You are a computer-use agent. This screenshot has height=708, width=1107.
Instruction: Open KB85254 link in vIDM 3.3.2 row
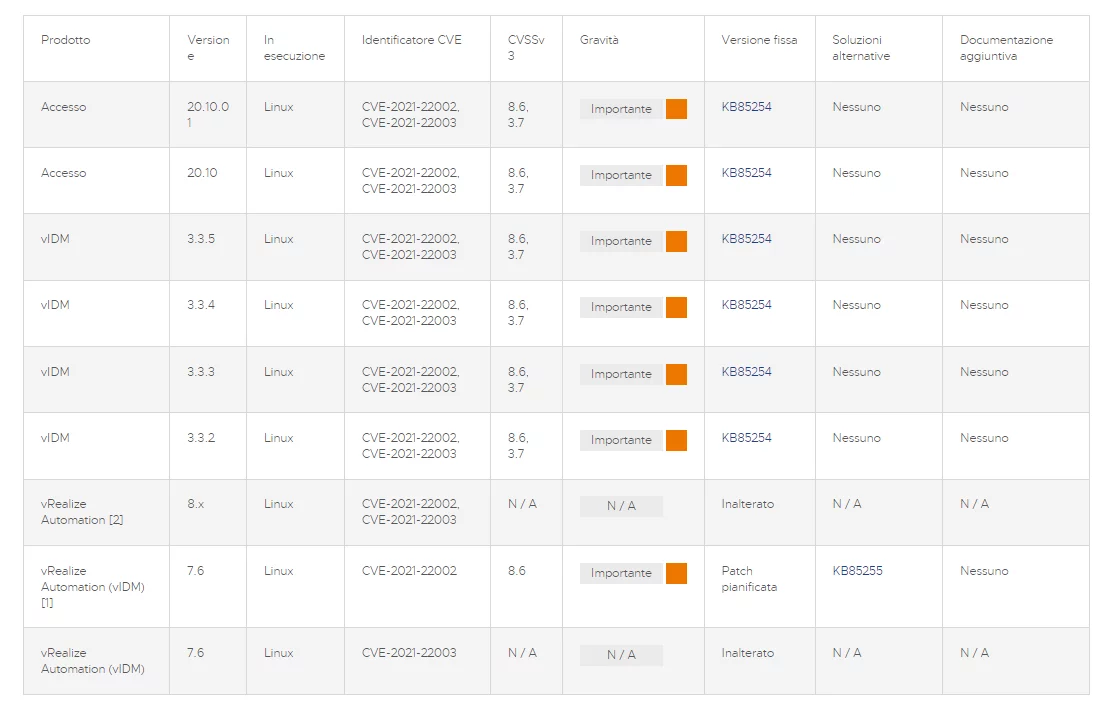pos(746,438)
